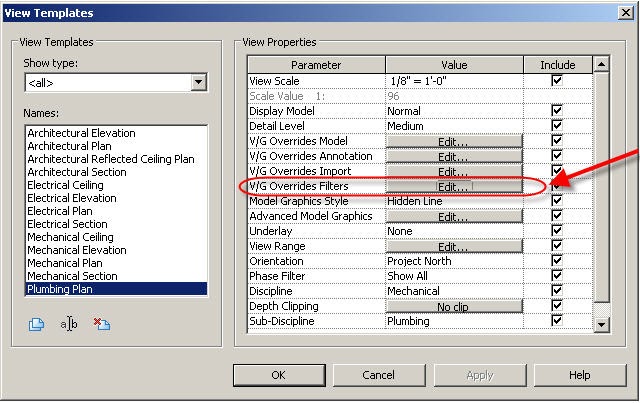Open the Show type dropdown
The height and width of the screenshot is (403, 640).
point(198,82)
